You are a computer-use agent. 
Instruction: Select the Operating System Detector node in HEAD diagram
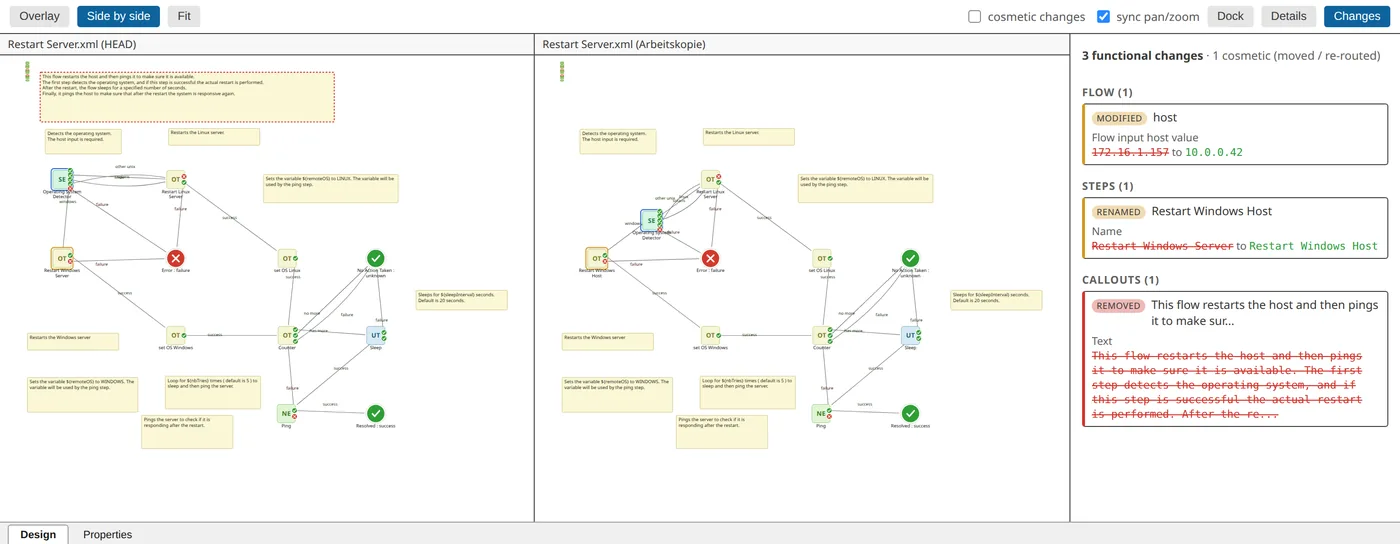(x=62, y=179)
